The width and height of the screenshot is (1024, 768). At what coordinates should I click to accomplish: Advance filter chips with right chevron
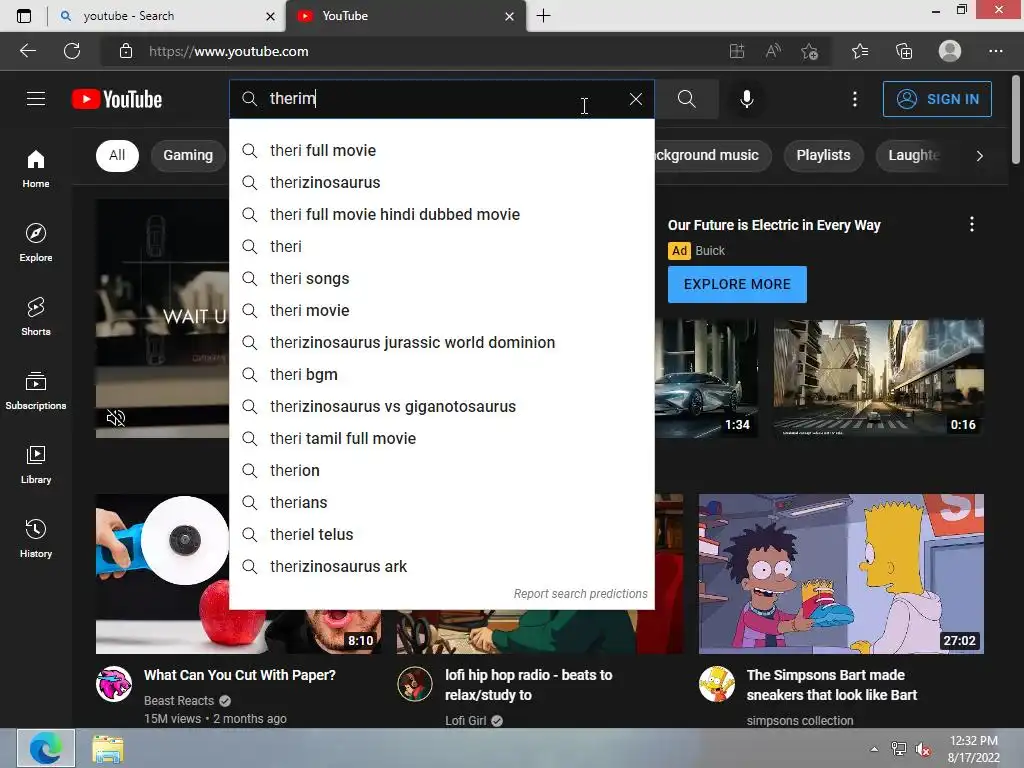(x=979, y=155)
